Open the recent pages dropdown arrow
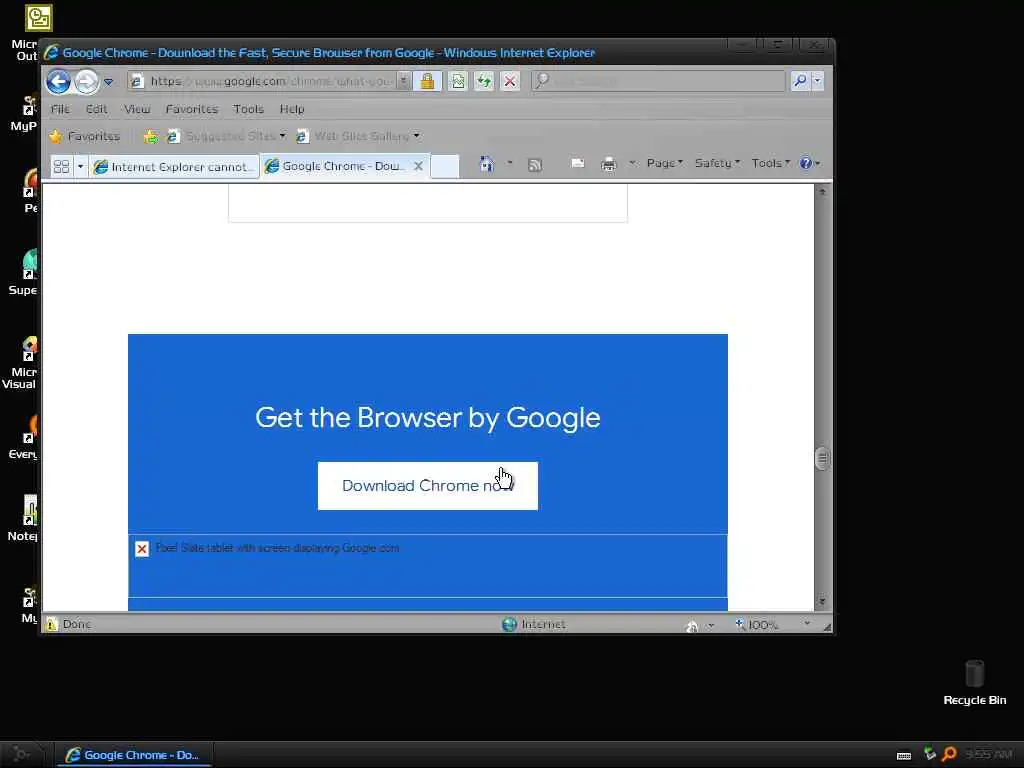1024x768 pixels. tap(108, 82)
